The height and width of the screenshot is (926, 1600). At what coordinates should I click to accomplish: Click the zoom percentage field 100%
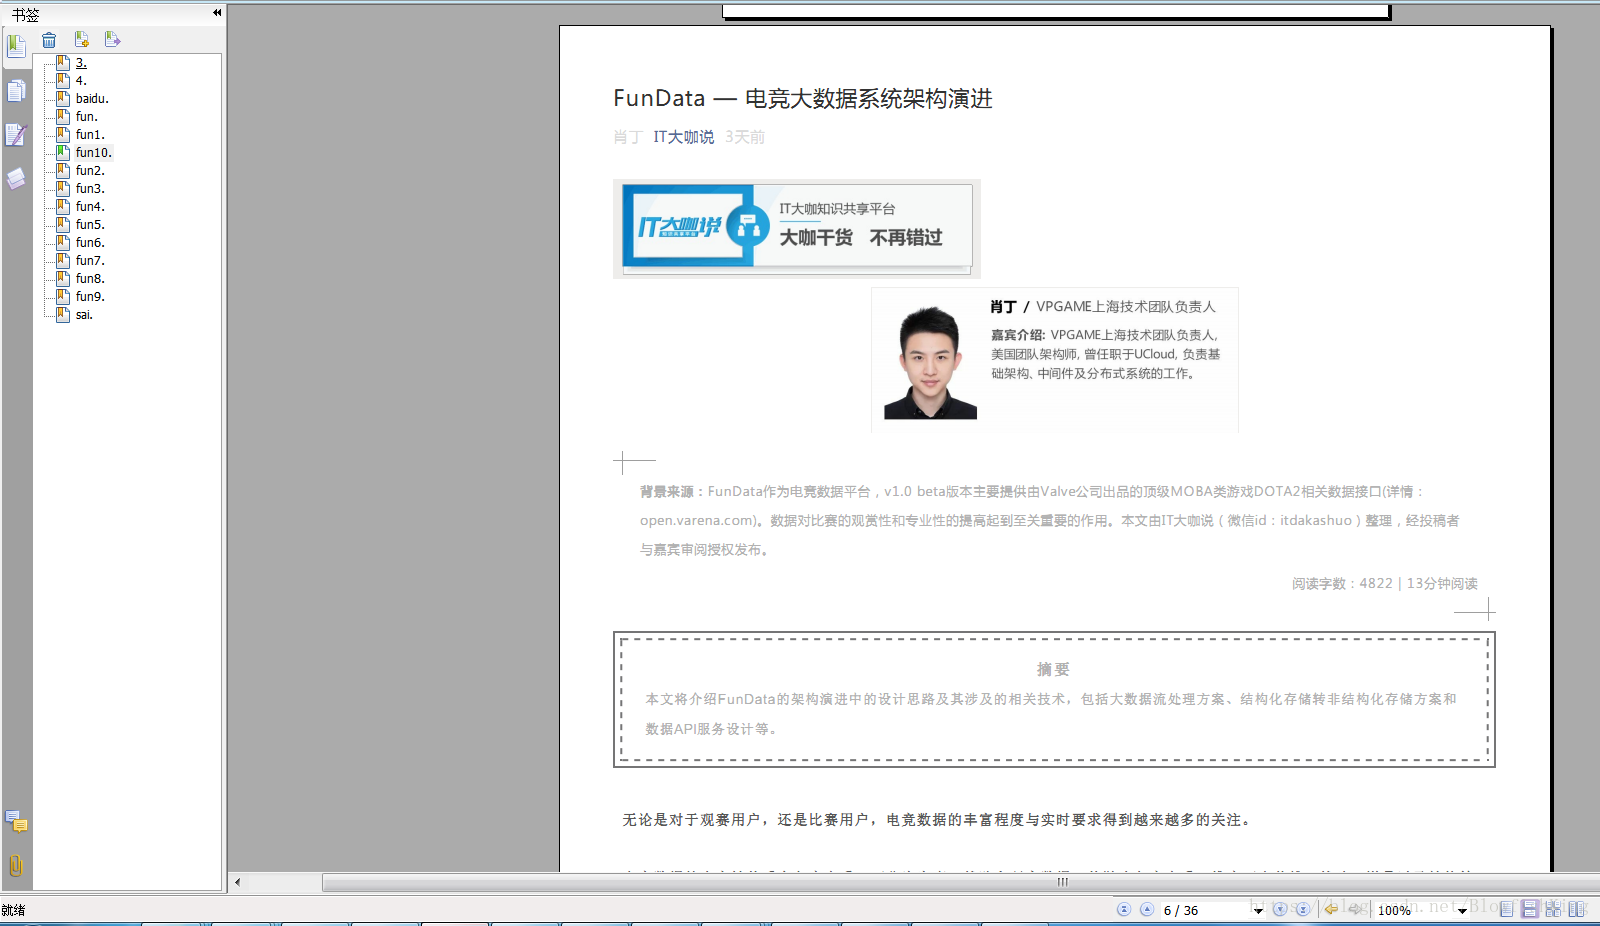pos(1414,910)
